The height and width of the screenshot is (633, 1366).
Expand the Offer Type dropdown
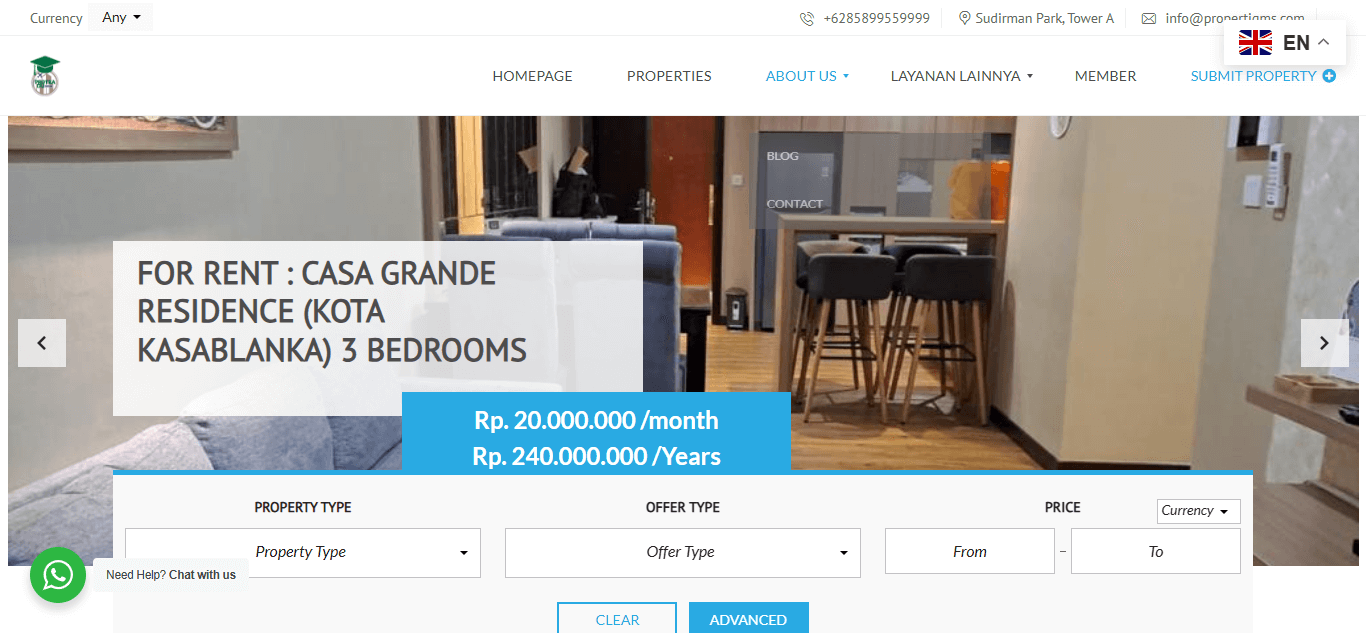pyautogui.click(x=683, y=553)
